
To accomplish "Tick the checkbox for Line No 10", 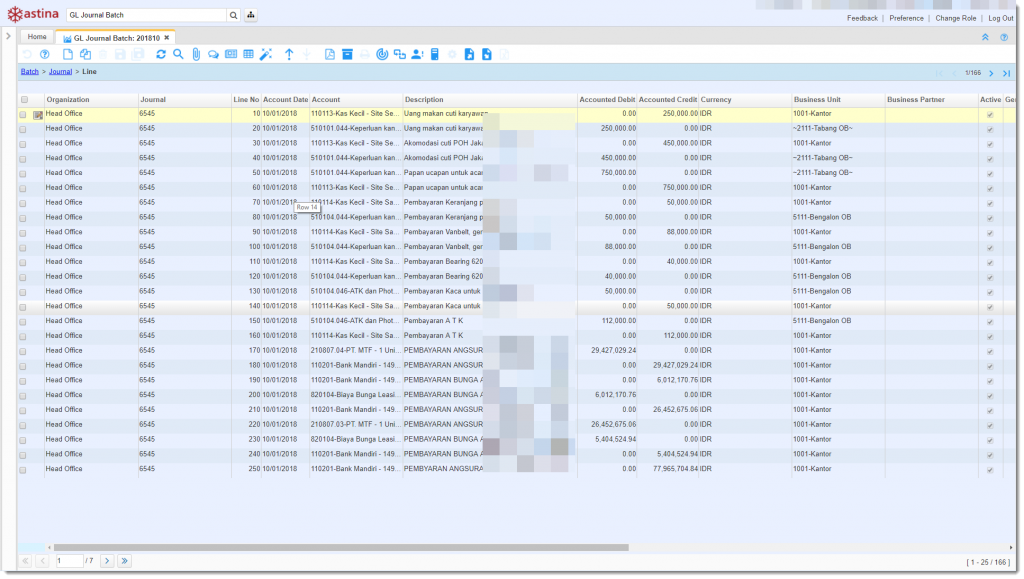I will 24,114.
